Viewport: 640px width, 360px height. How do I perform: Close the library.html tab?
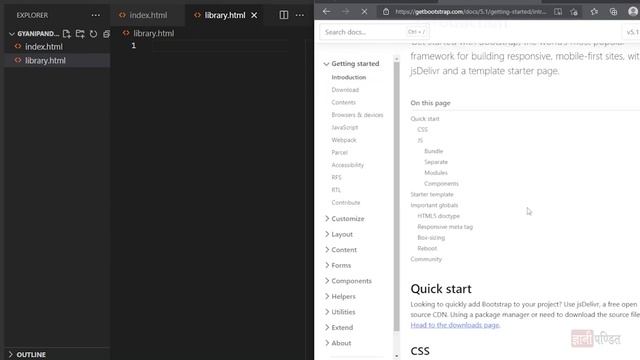pos(254,15)
